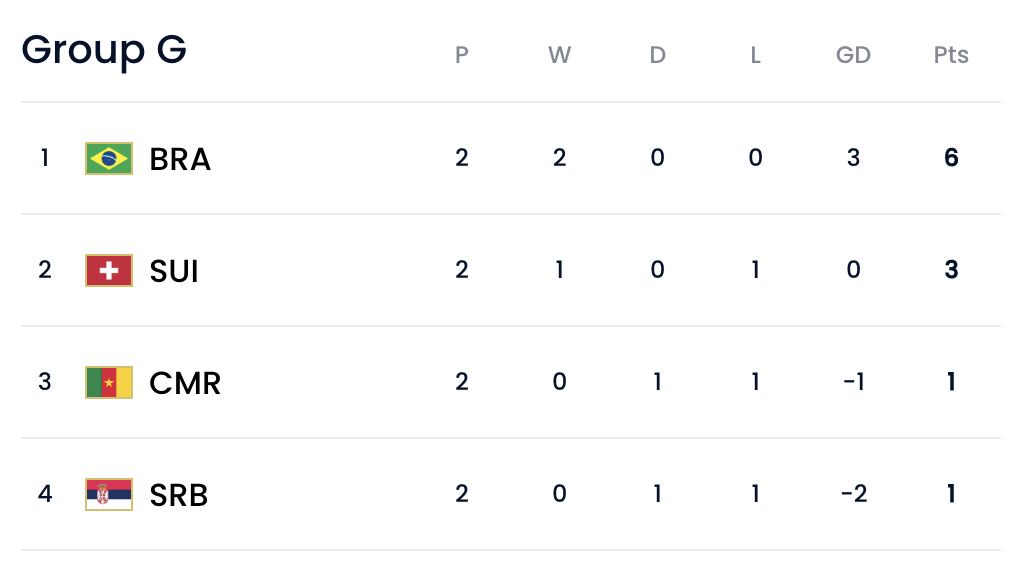
Task: Click Brazil's 6 points value
Action: (x=951, y=158)
